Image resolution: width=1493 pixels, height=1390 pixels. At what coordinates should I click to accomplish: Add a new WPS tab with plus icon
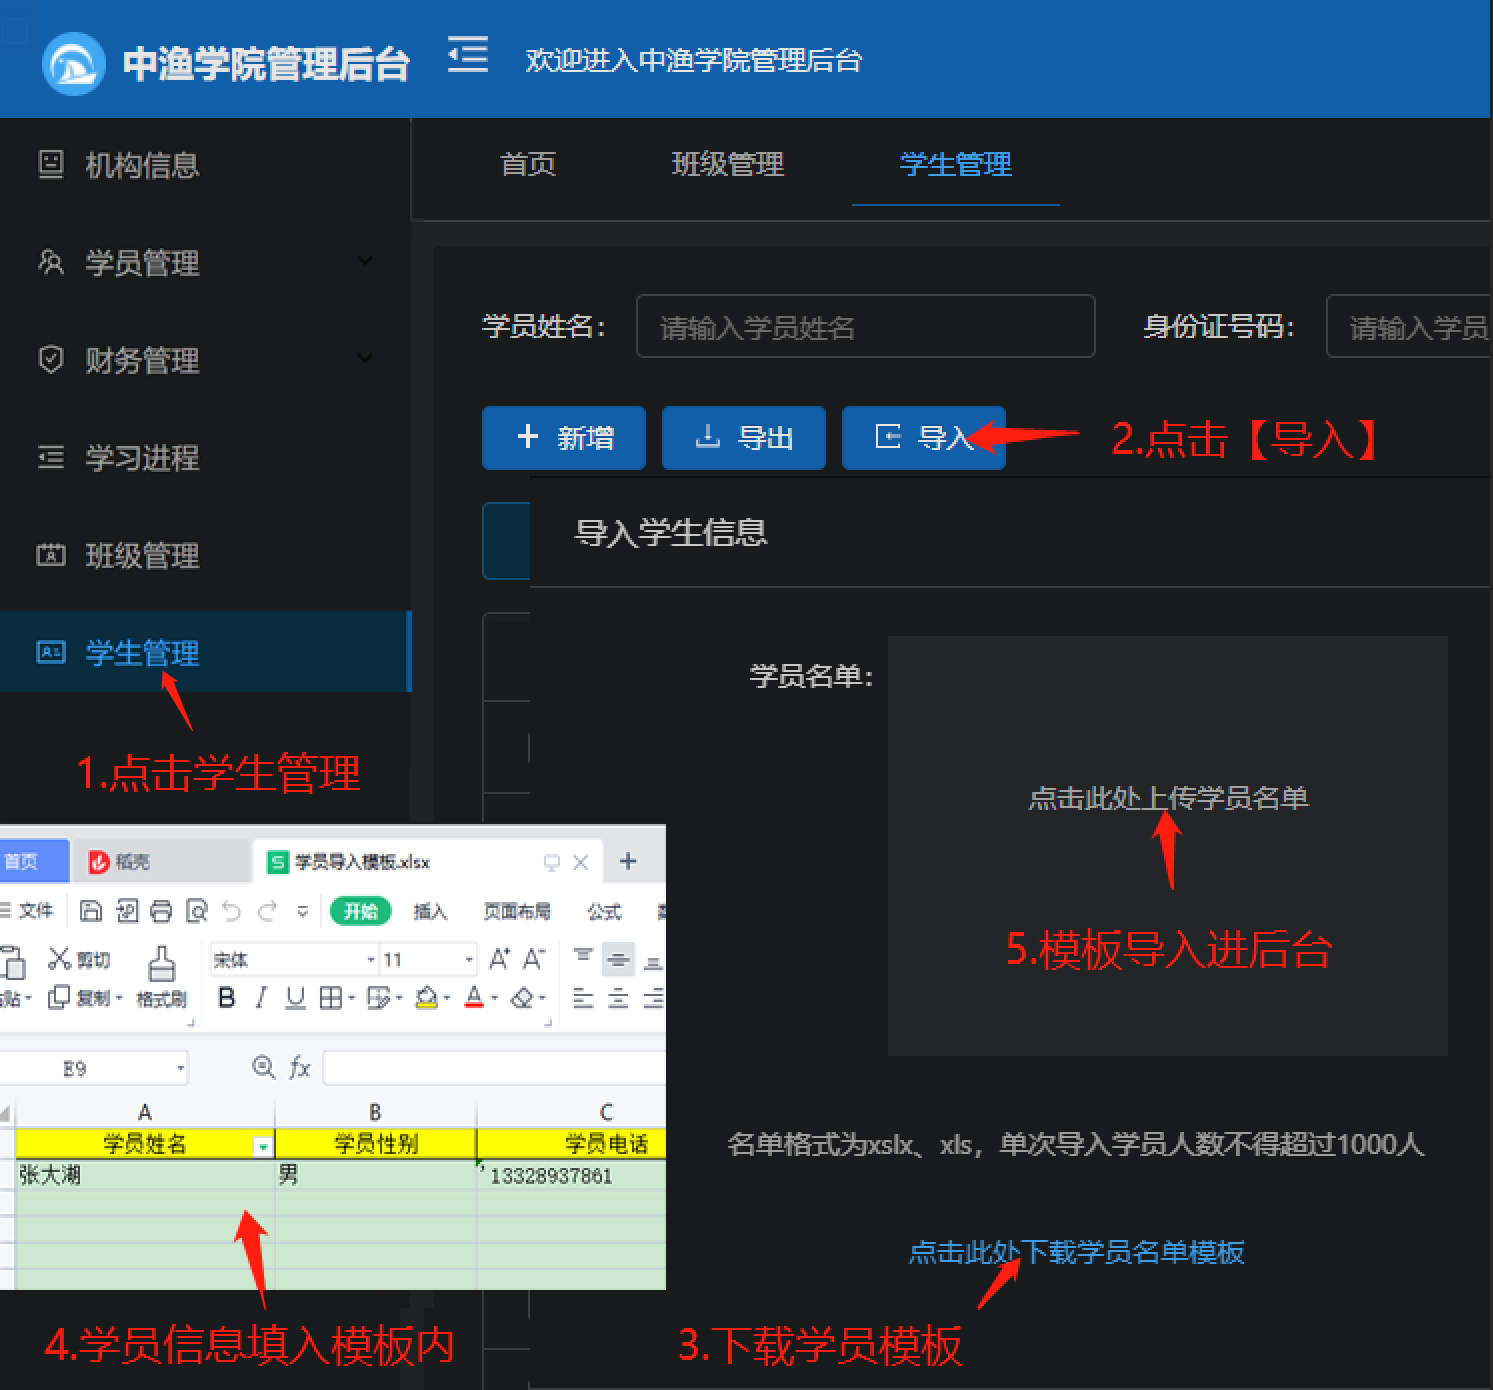(628, 861)
